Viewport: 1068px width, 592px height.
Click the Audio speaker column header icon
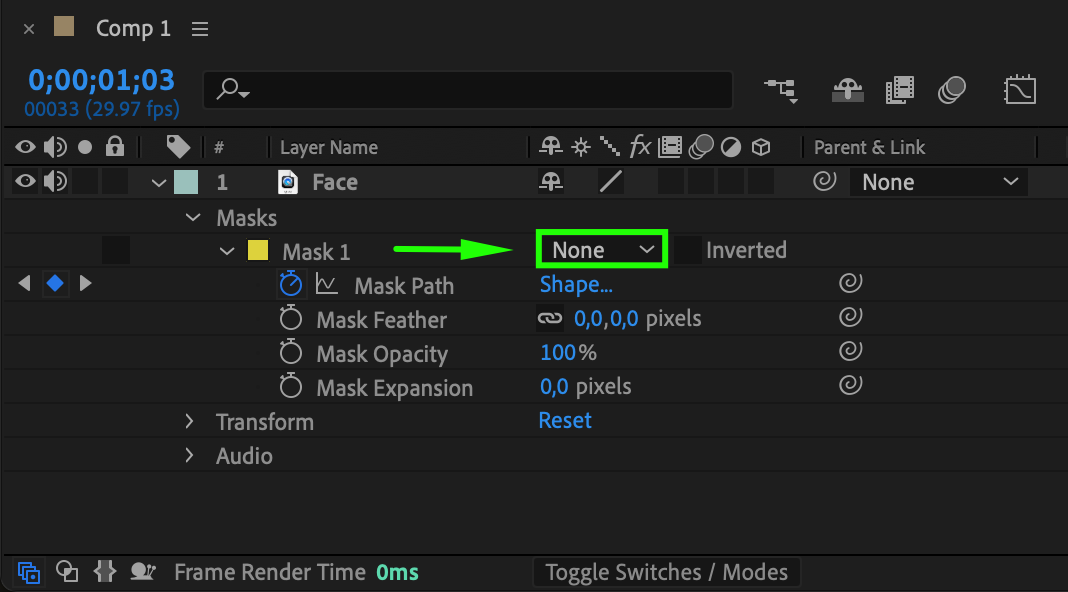(55, 147)
